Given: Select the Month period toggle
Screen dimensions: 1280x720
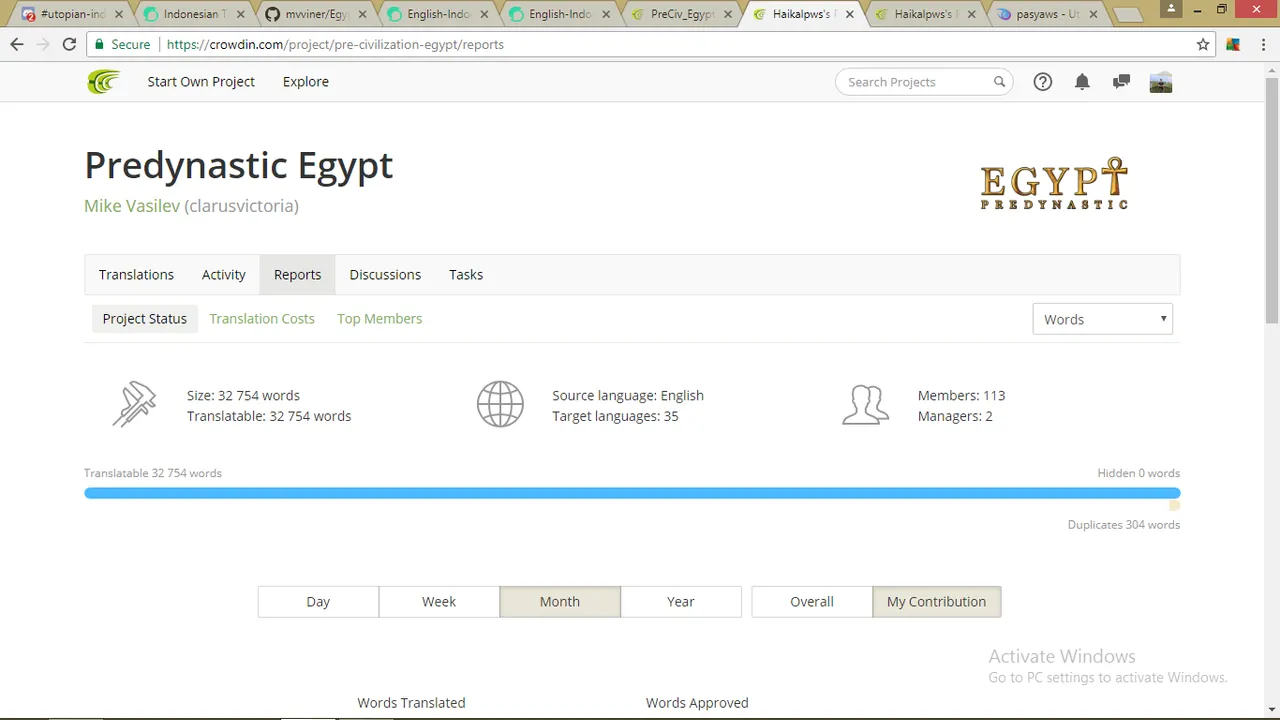Looking at the screenshot, I should click(560, 601).
